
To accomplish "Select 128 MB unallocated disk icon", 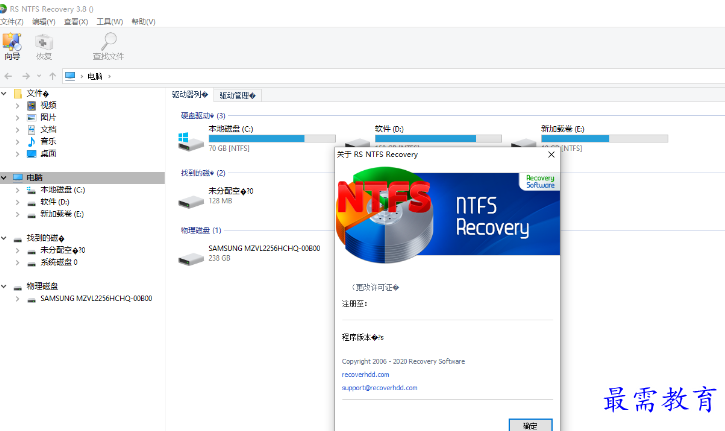I will (x=191, y=201).
